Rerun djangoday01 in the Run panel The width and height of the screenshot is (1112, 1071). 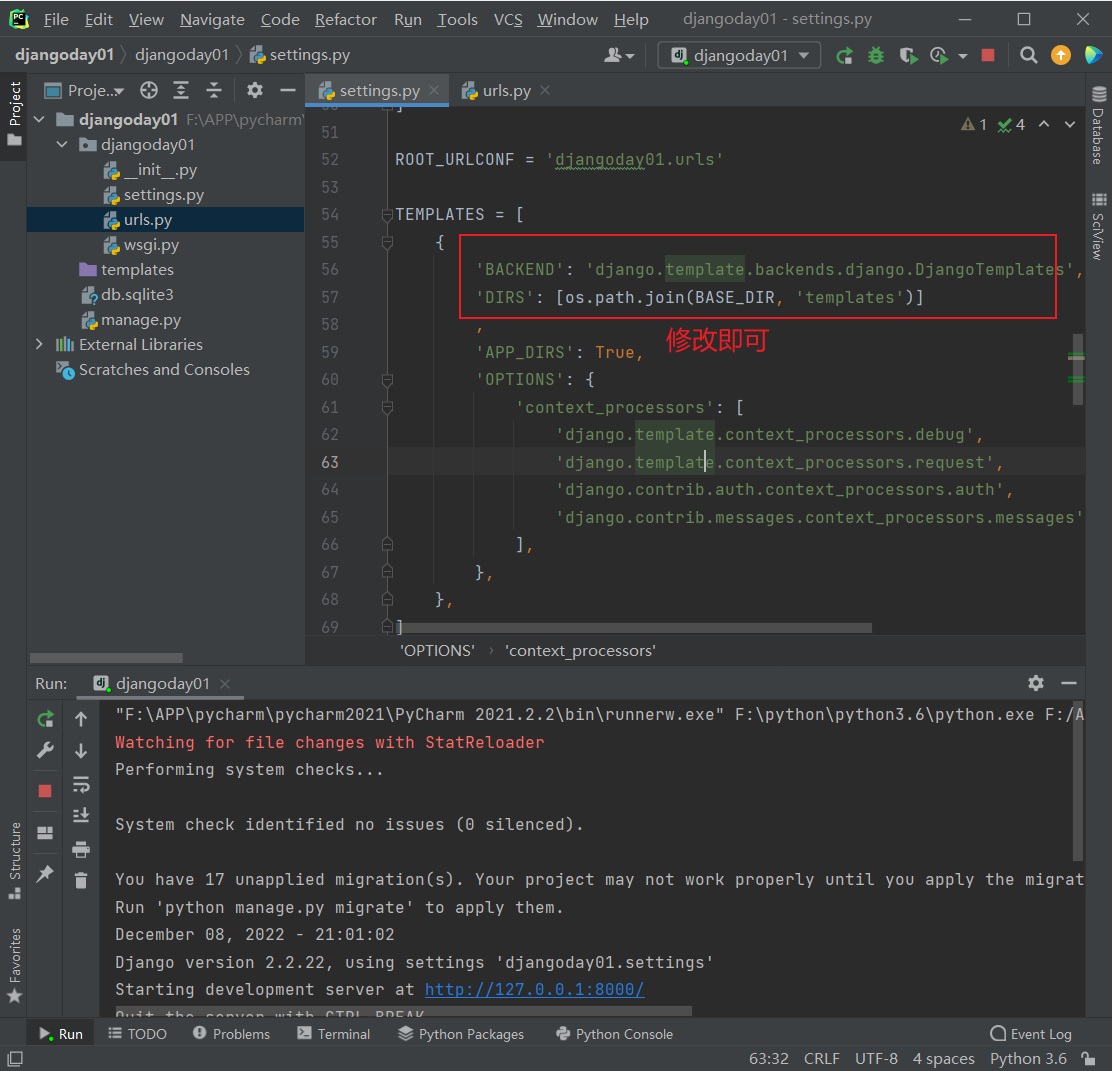click(45, 719)
